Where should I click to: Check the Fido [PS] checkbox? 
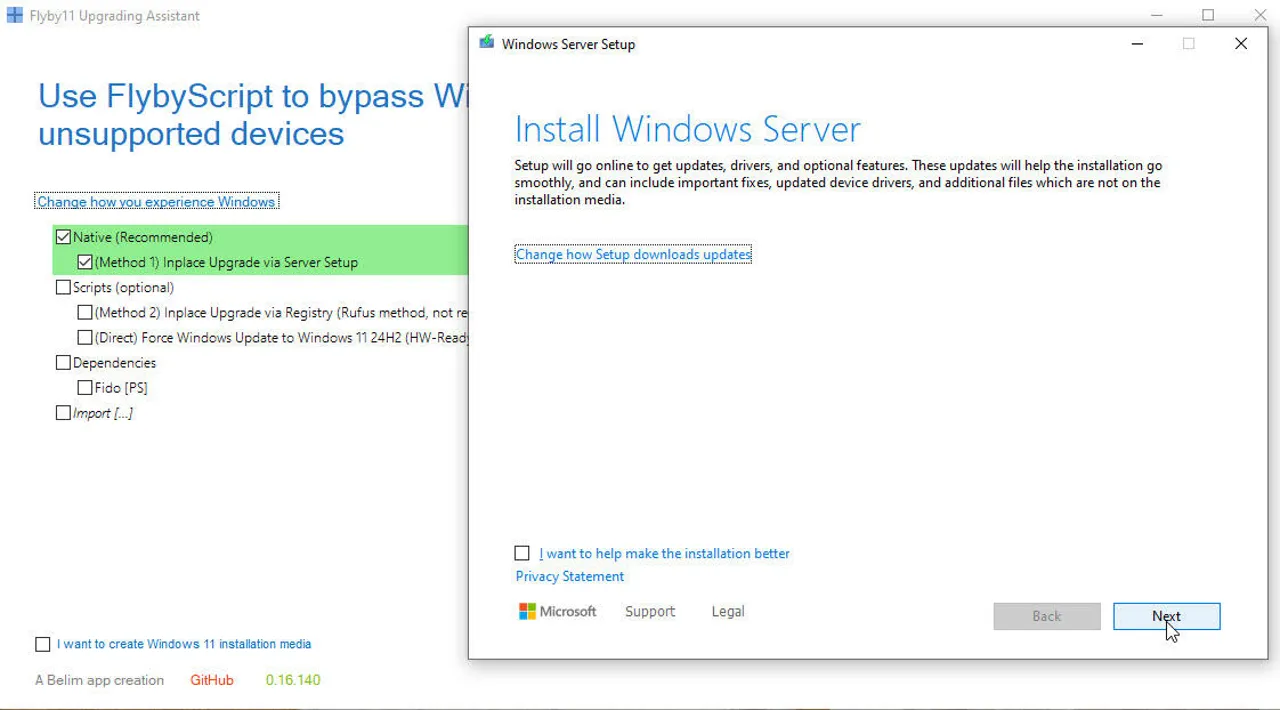(x=85, y=387)
